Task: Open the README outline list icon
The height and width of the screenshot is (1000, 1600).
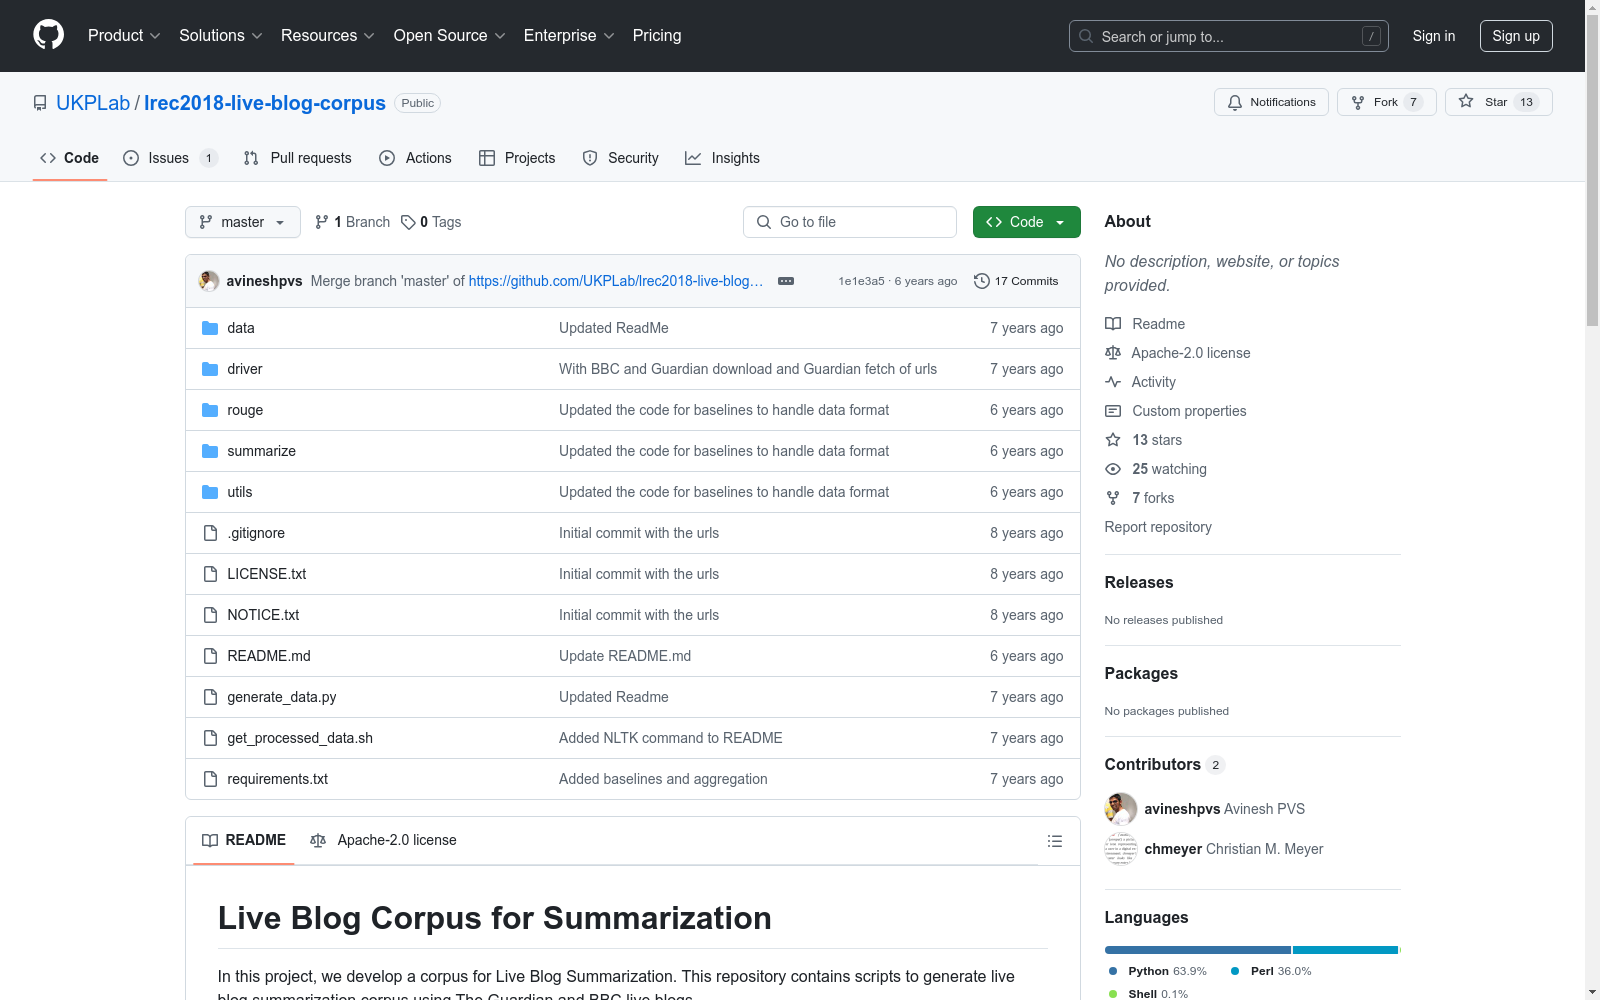Action: coord(1054,841)
